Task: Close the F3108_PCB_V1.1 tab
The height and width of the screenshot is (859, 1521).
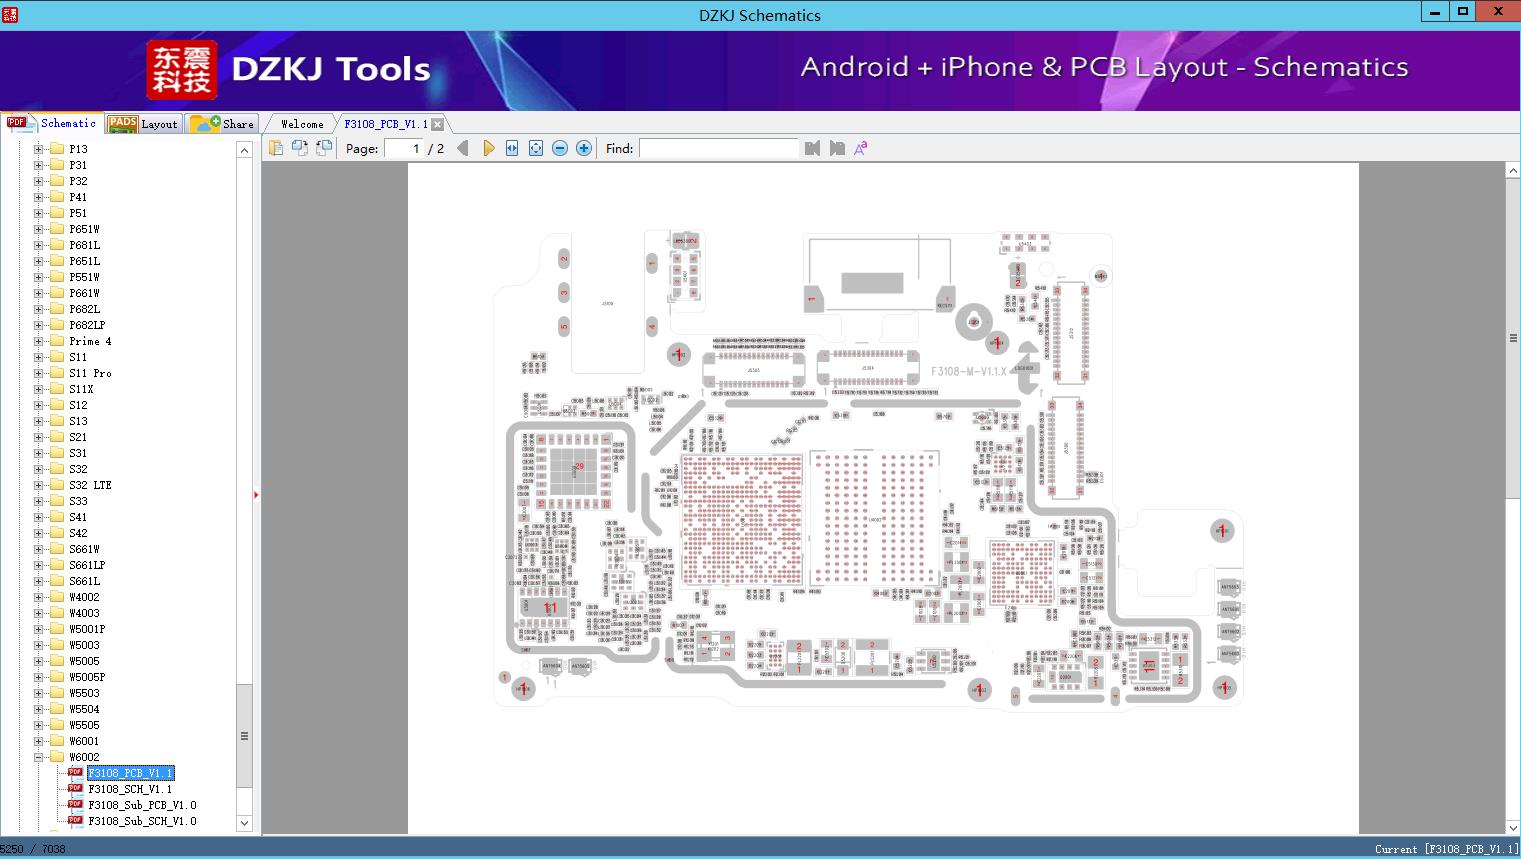Action: (437, 124)
